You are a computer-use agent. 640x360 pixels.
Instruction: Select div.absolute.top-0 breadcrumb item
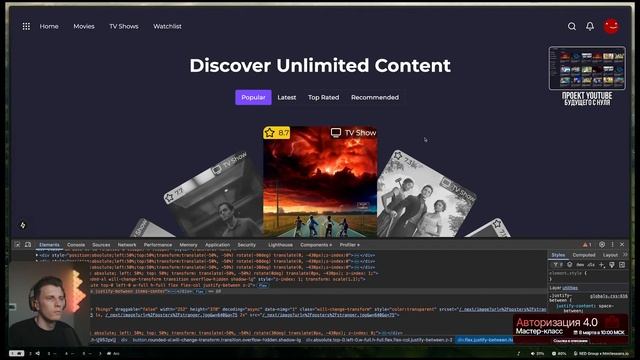tap(379, 340)
